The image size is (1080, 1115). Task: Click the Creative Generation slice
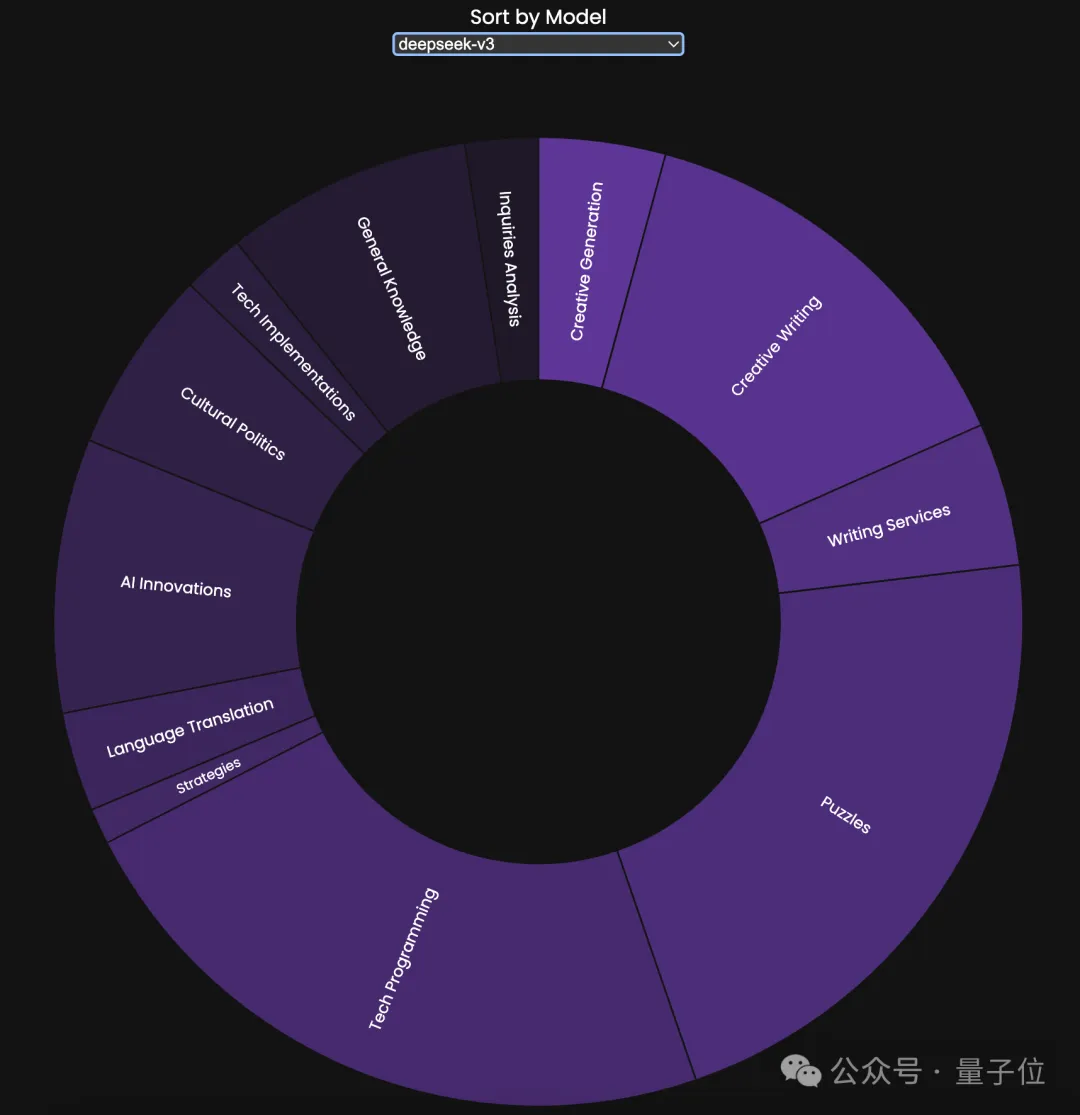[x=587, y=262]
